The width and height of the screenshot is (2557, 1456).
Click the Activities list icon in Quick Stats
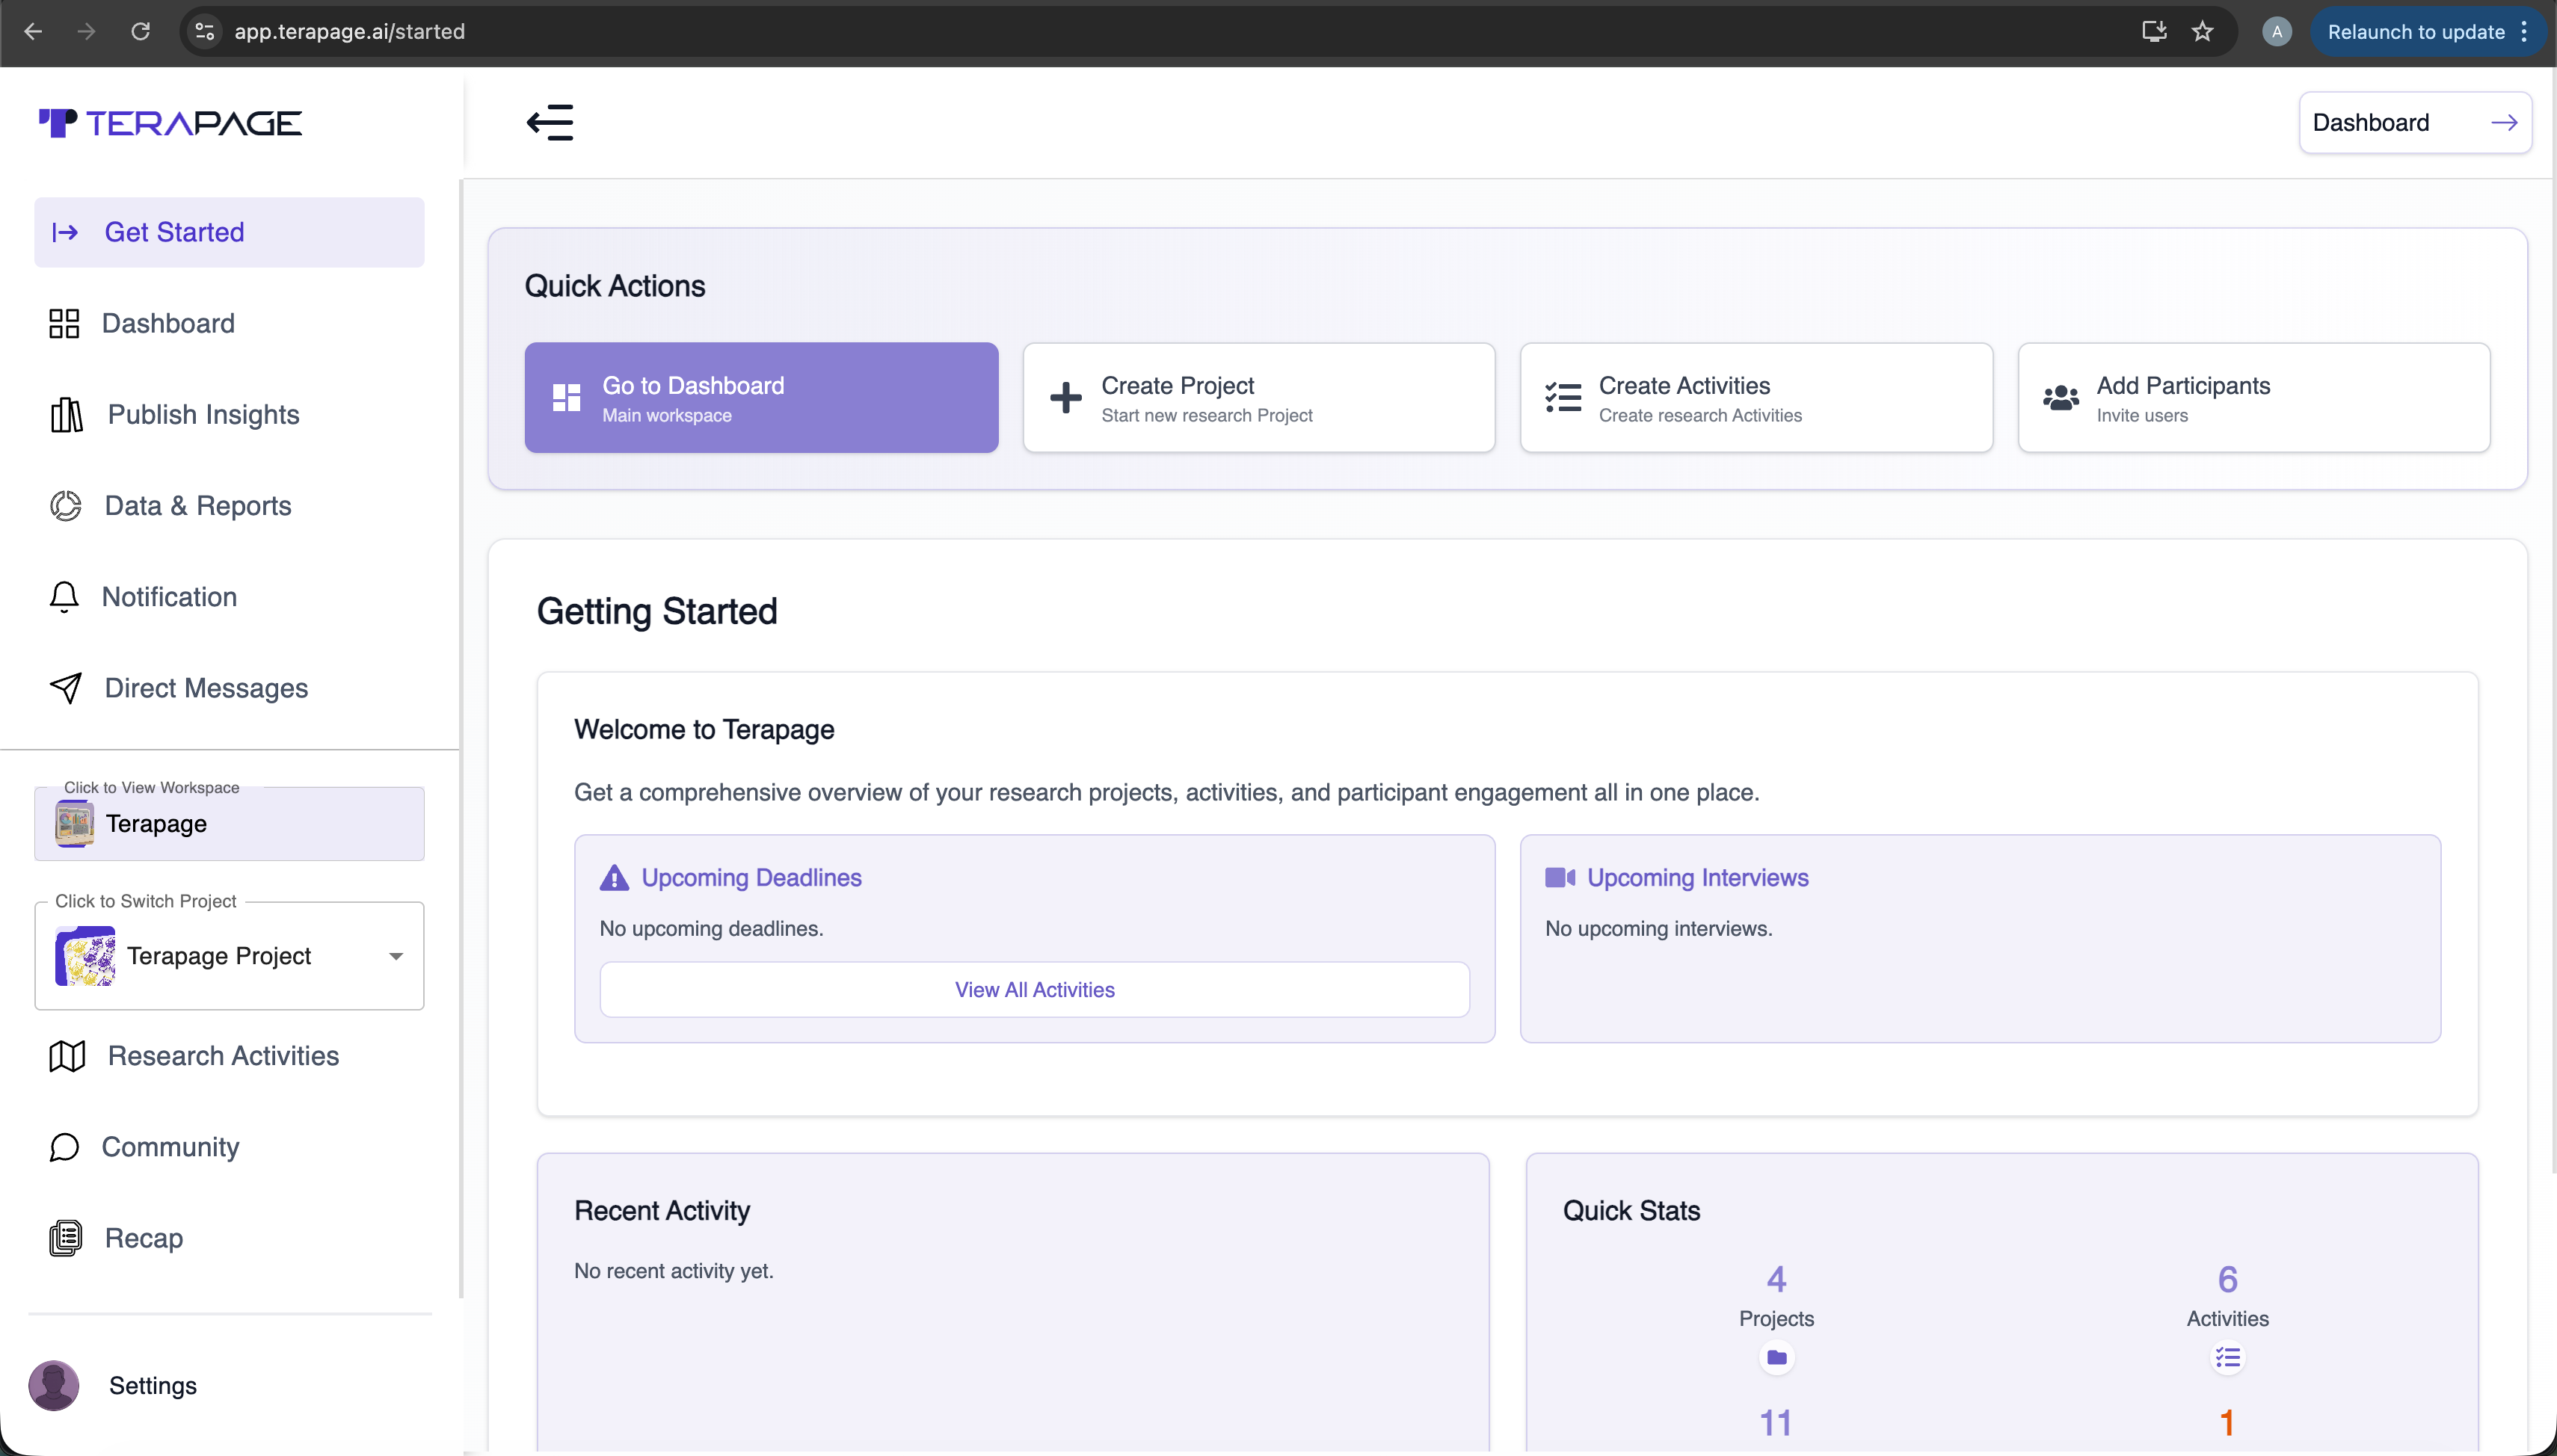(x=2227, y=1358)
